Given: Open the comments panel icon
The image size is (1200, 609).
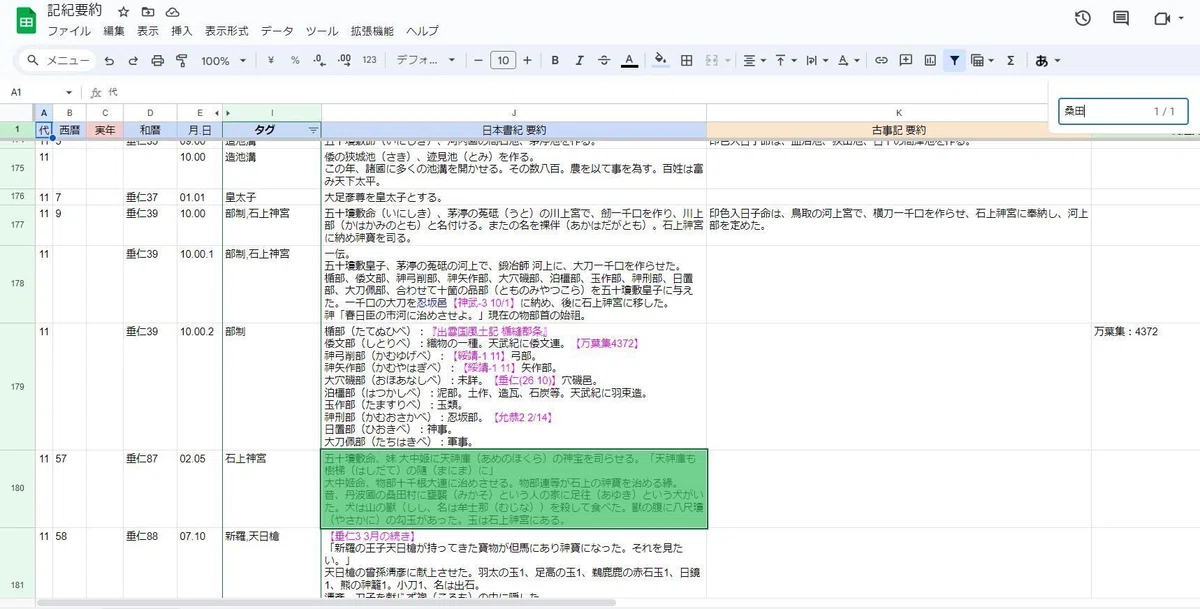Looking at the screenshot, I should 1121,18.
